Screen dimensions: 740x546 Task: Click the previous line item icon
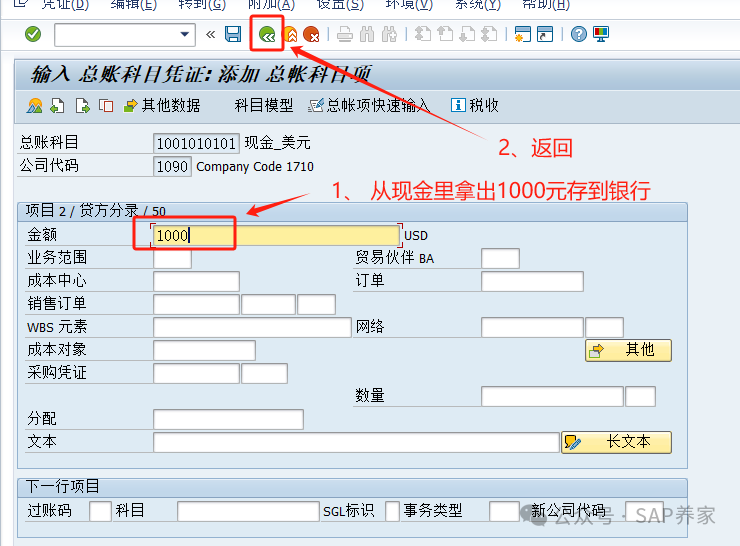click(57, 105)
